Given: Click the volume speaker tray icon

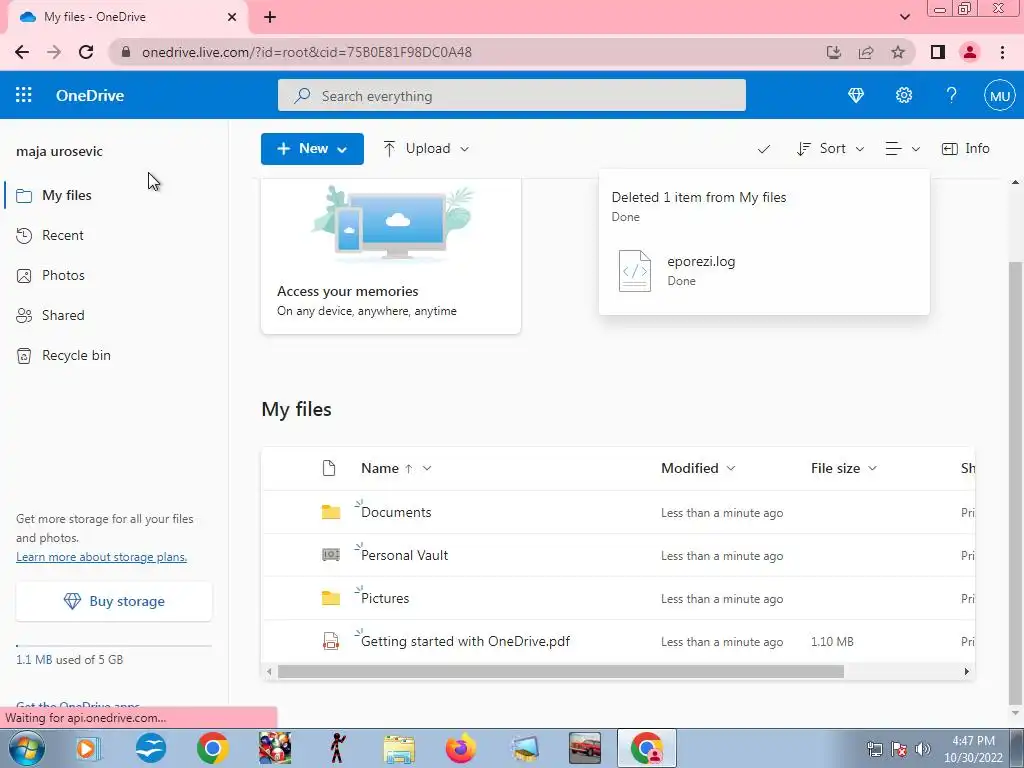Looking at the screenshot, I should pyautogui.click(x=922, y=749).
